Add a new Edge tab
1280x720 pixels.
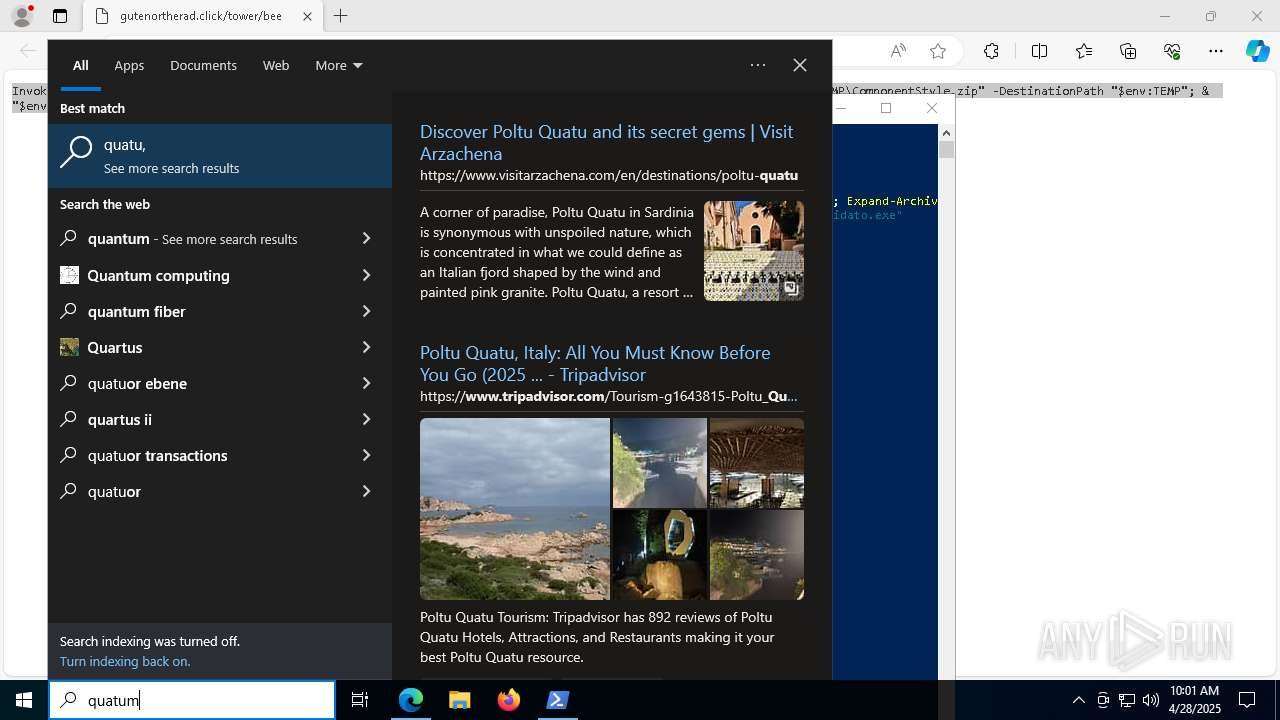point(341,16)
